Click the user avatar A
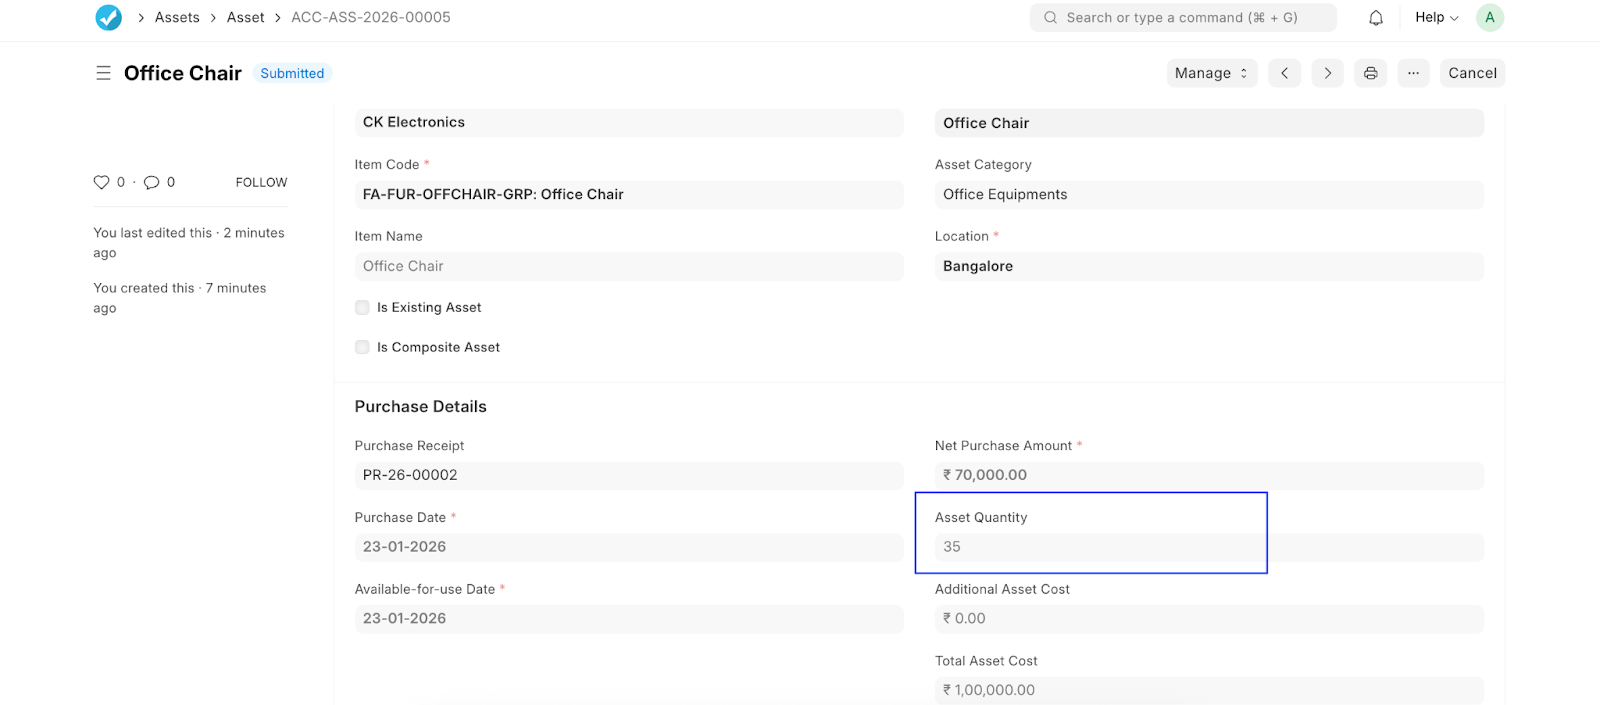The width and height of the screenshot is (1600, 705). (x=1489, y=17)
